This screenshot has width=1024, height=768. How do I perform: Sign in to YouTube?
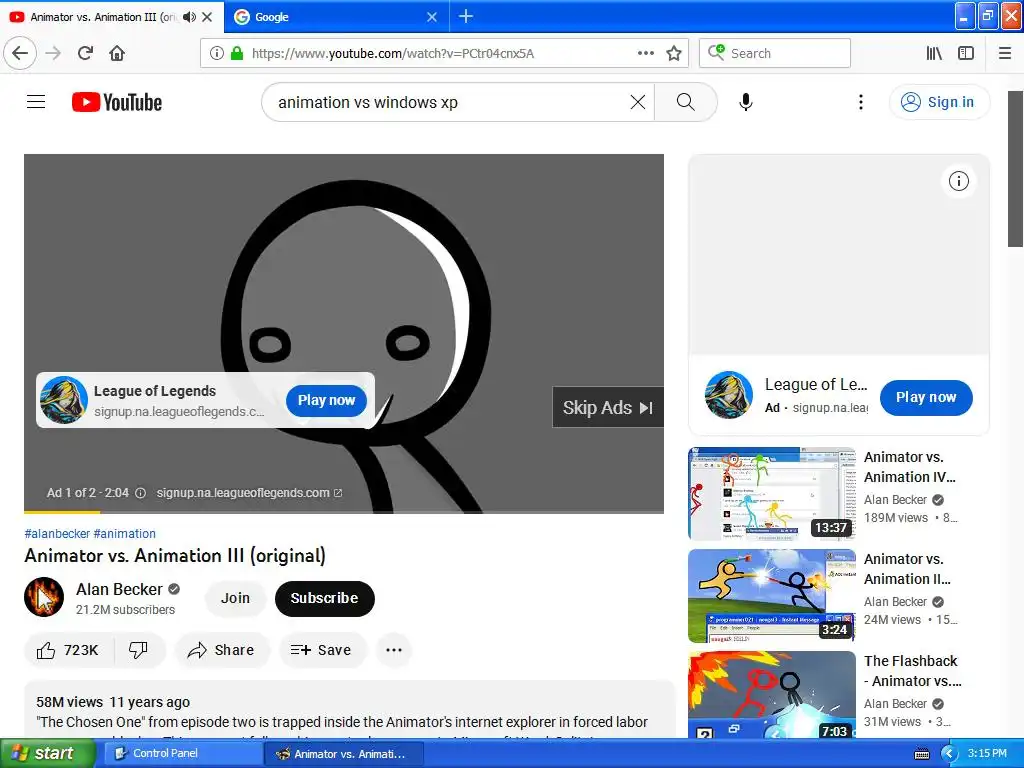point(939,102)
